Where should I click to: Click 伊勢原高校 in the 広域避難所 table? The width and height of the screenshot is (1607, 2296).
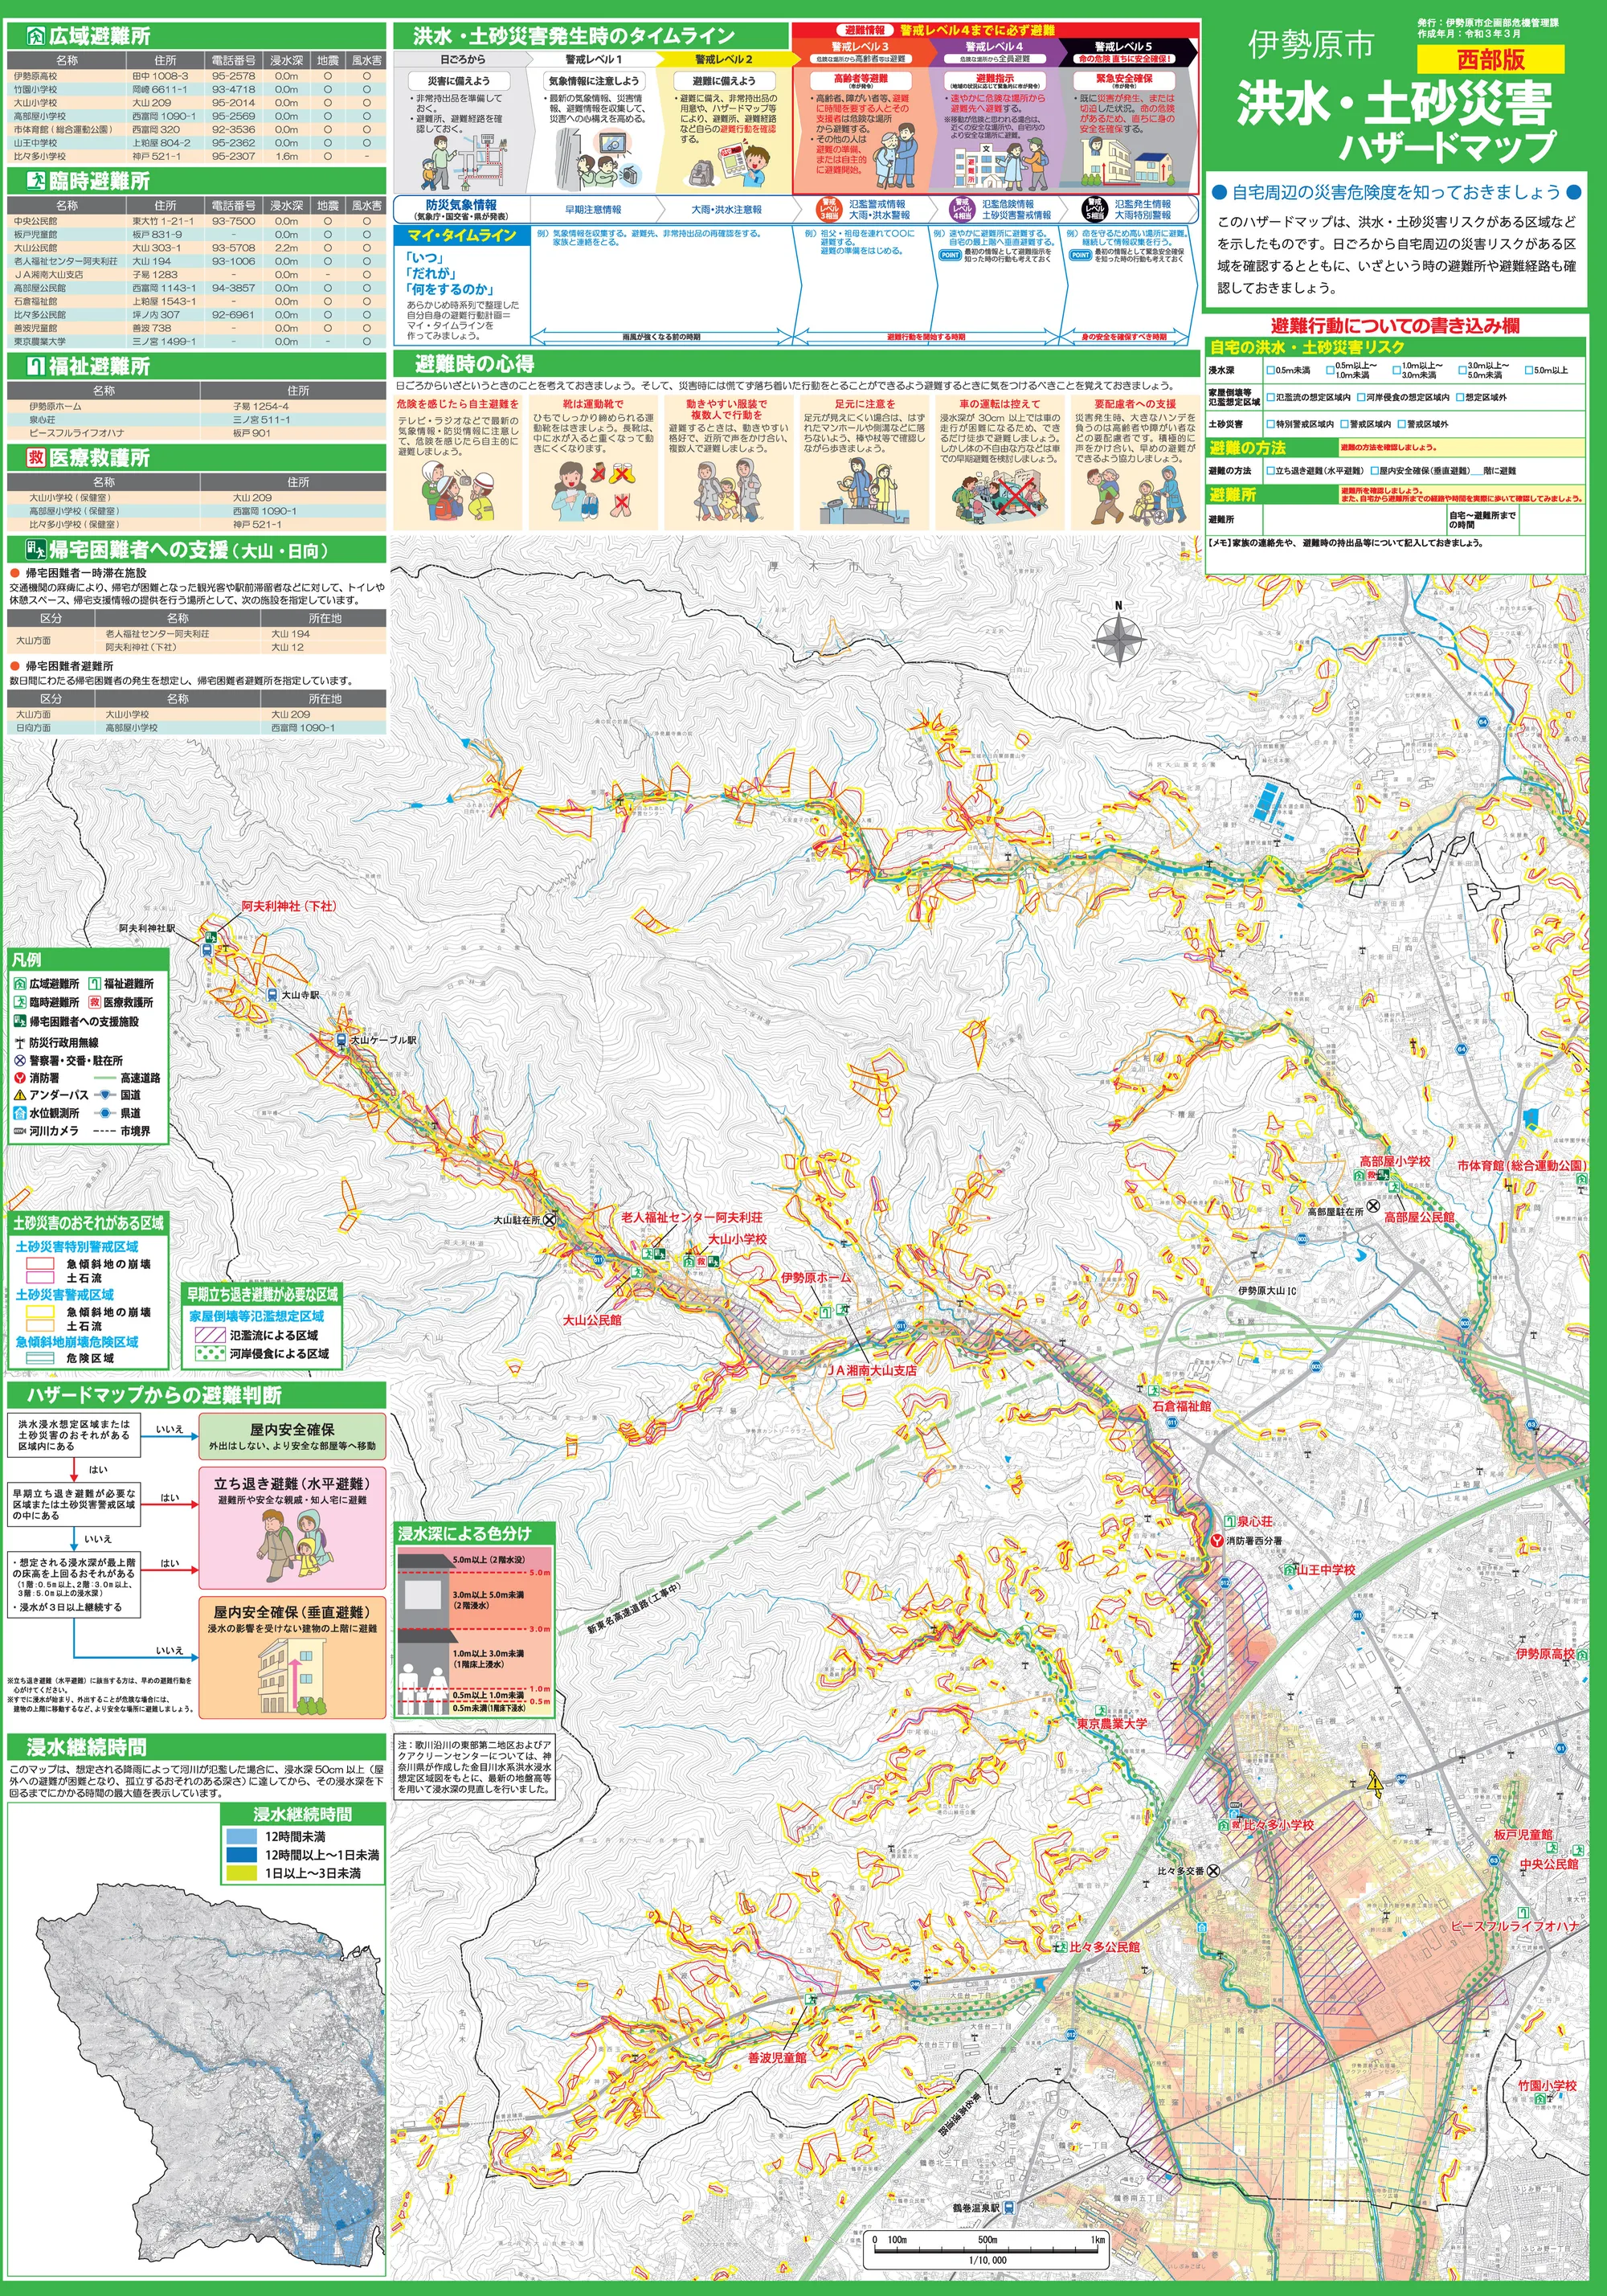coord(36,76)
